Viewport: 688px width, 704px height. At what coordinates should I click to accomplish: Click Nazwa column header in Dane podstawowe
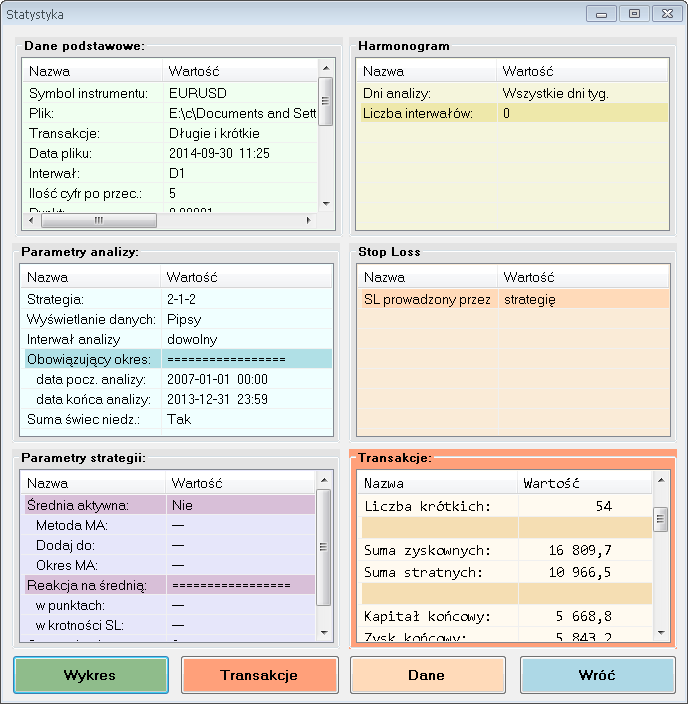coord(93,71)
